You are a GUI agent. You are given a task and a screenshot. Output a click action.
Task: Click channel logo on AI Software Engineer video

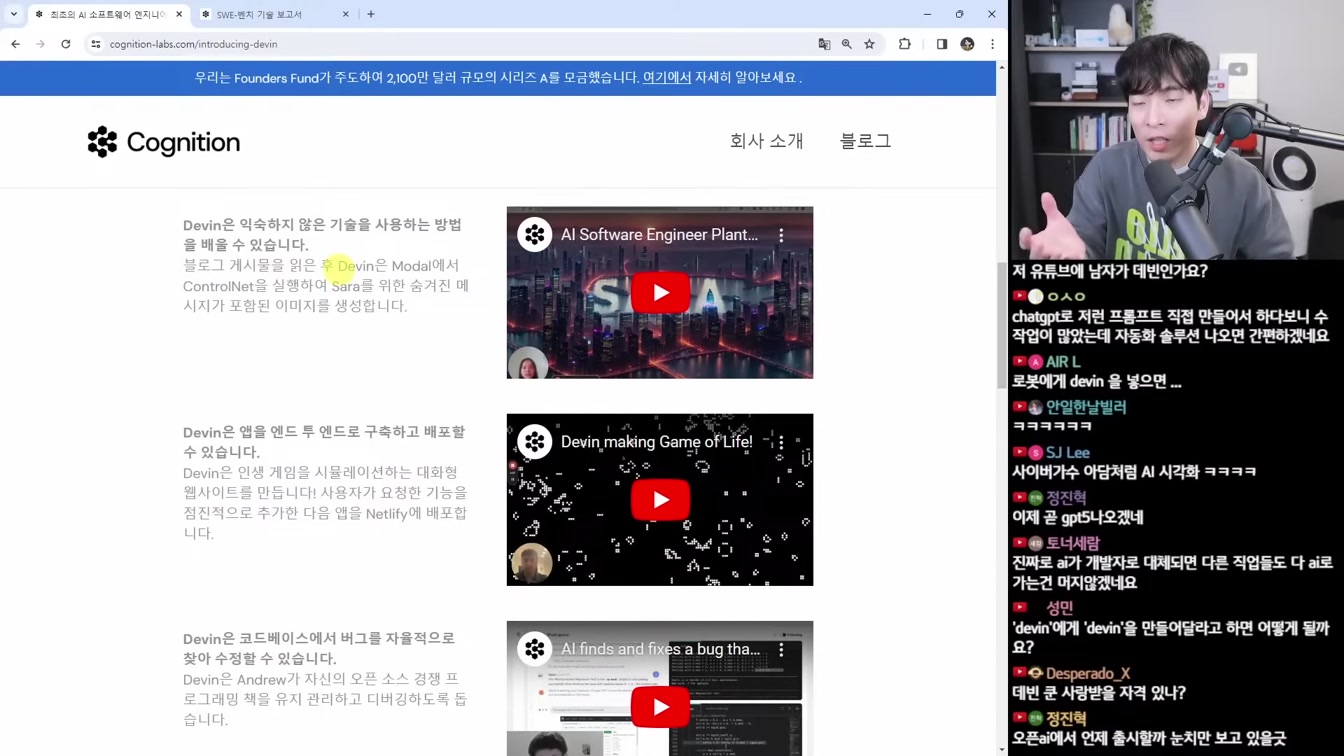pyautogui.click(x=535, y=235)
